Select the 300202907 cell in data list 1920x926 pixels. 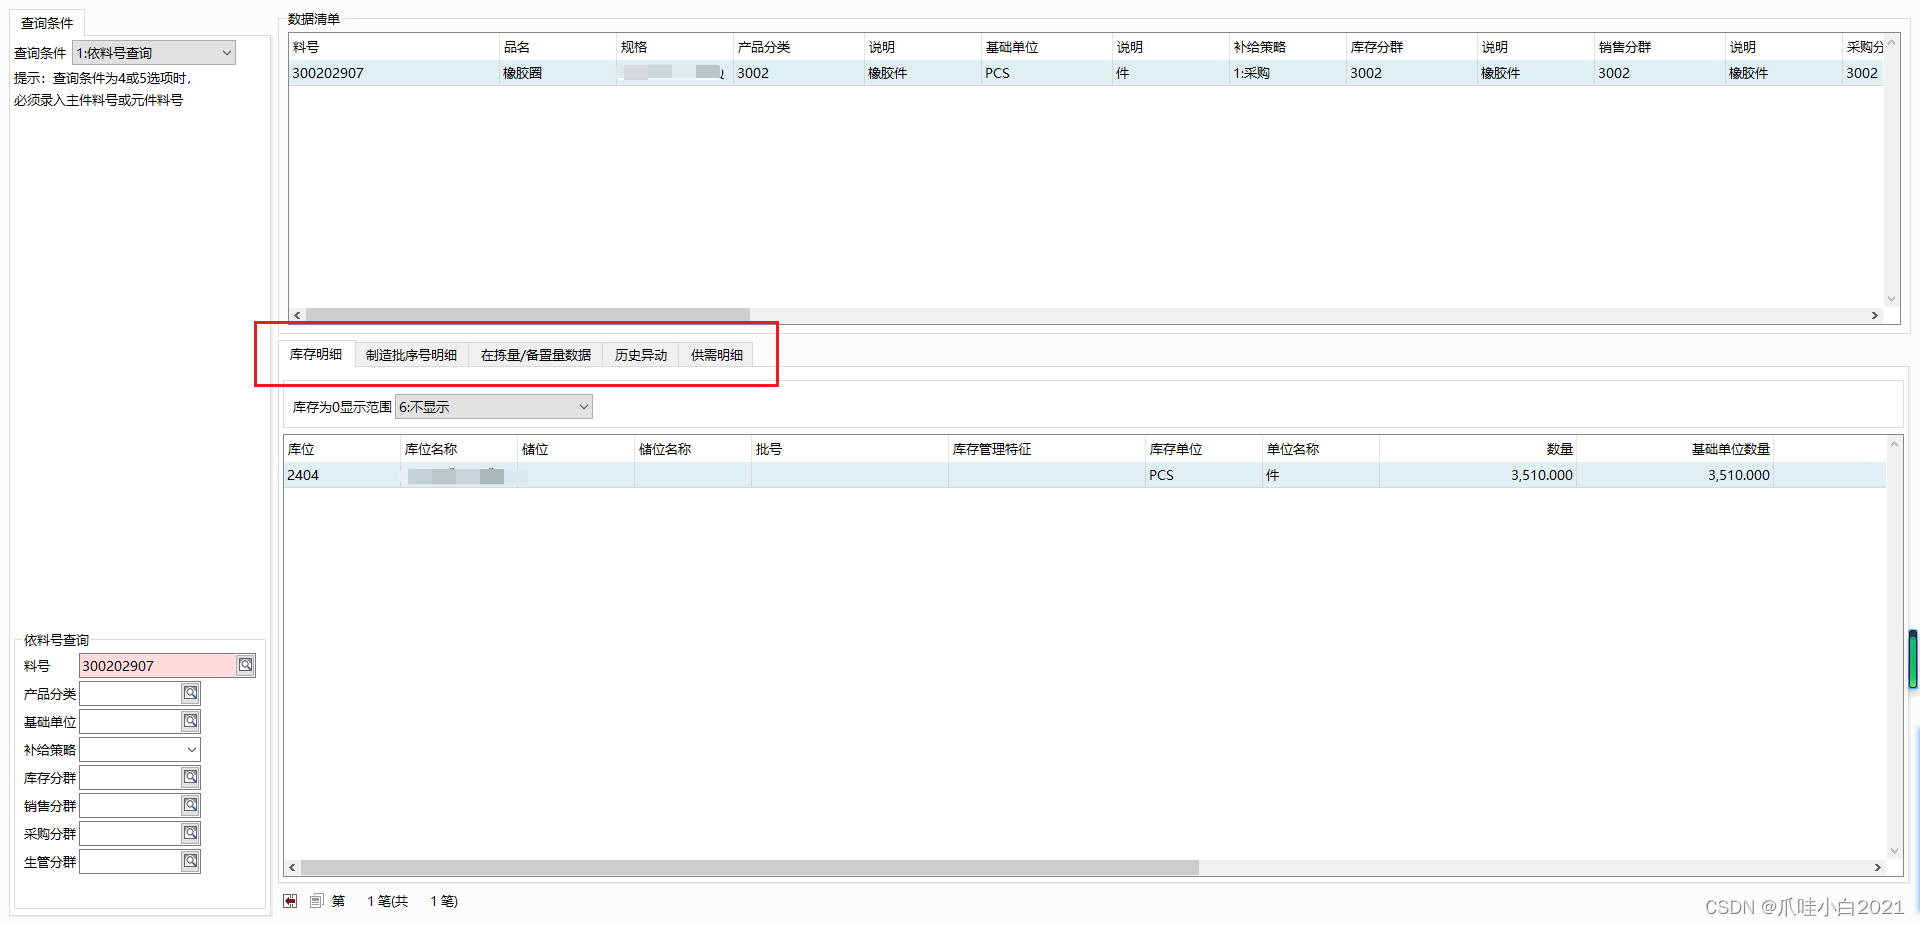click(x=394, y=73)
